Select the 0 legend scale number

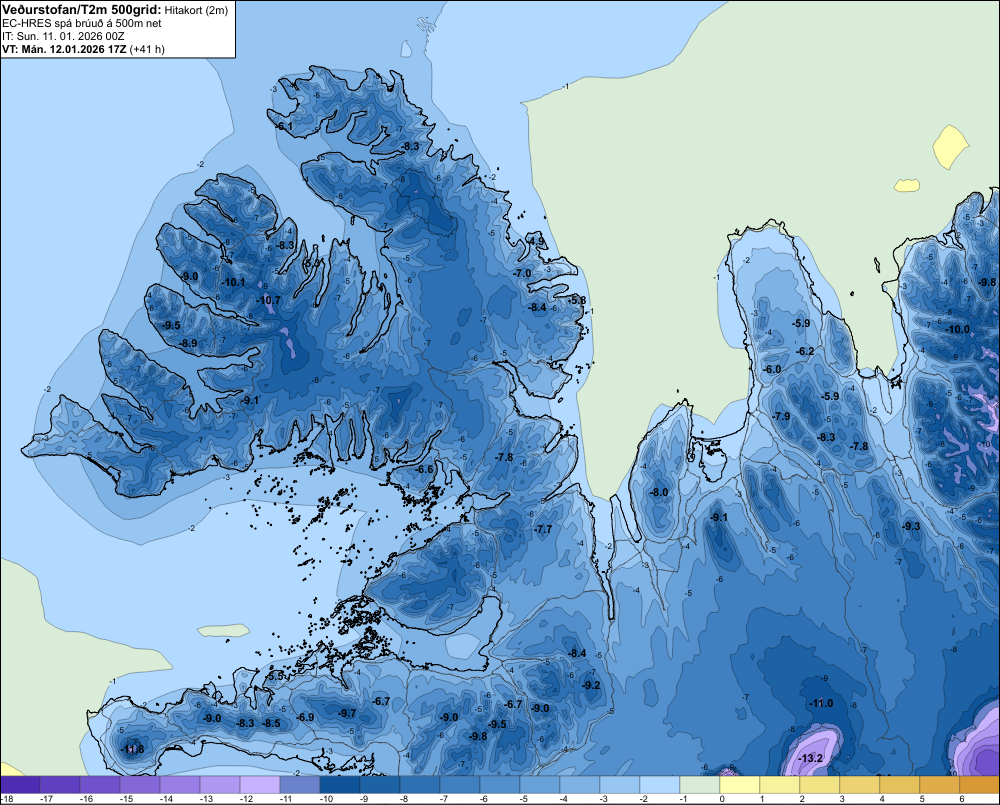pos(722,799)
